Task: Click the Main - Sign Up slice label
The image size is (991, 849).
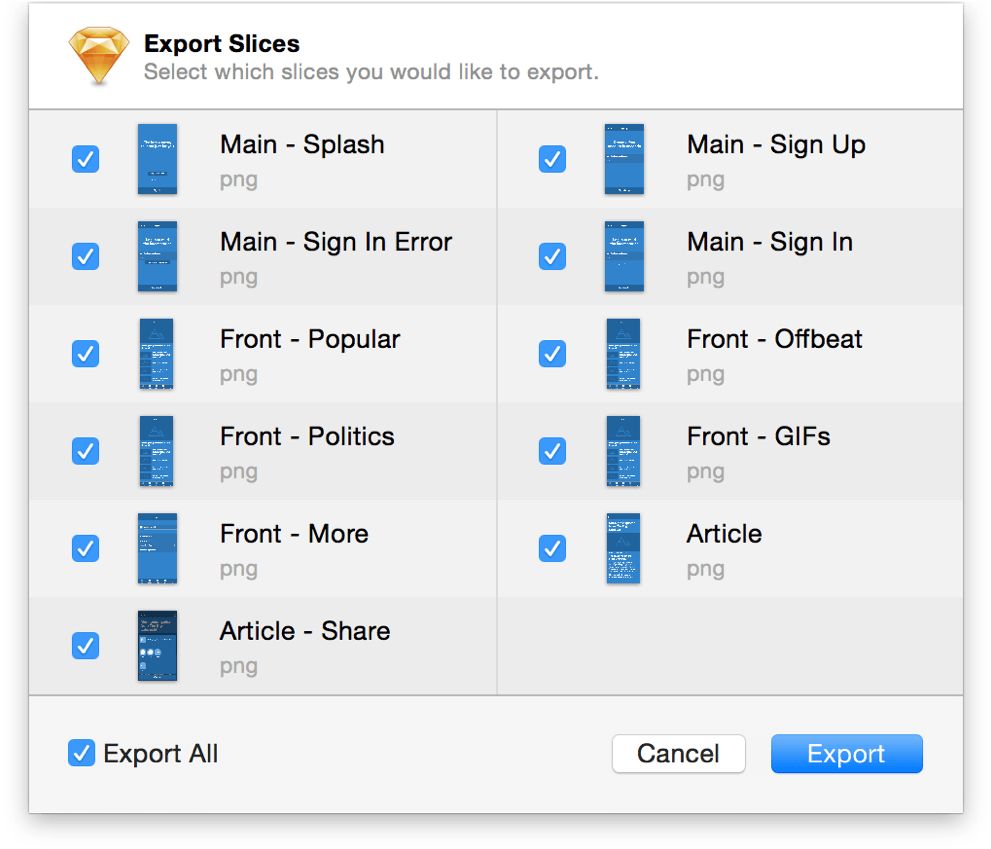Action: pos(776,145)
